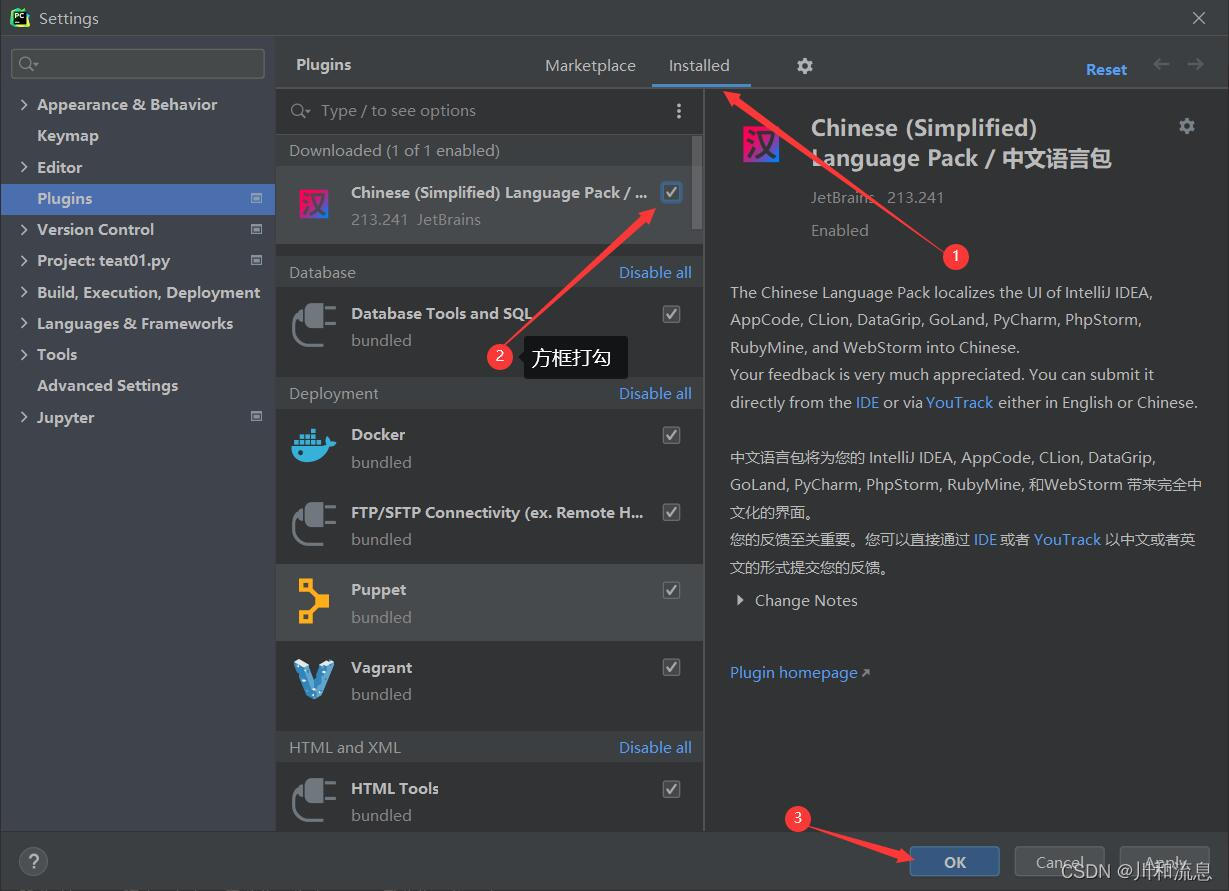
Task: Click the project-level icon beside Project: teat01.py
Action: click(x=256, y=260)
